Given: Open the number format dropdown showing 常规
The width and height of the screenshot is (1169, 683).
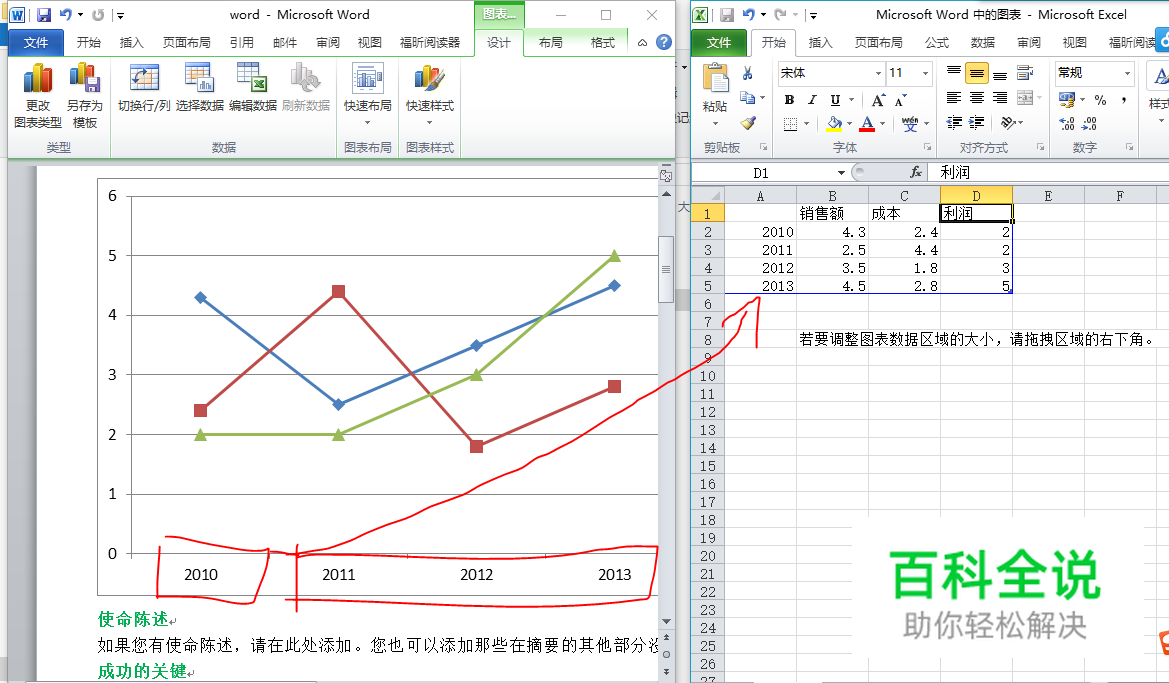Looking at the screenshot, I should pyautogui.click(x=1127, y=73).
